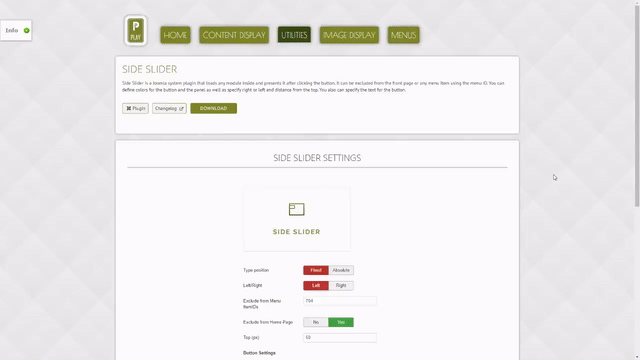This screenshot has width=640, height=360.
Task: Click the Top (px) input field
Action: 340,338
